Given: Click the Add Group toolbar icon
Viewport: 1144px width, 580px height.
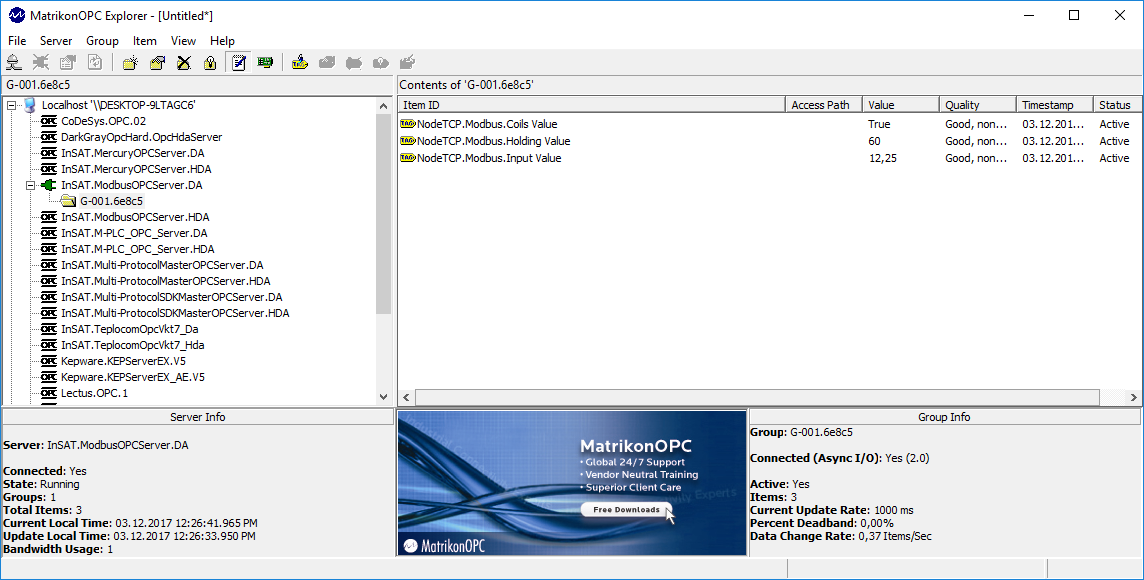Looking at the screenshot, I should [x=130, y=63].
